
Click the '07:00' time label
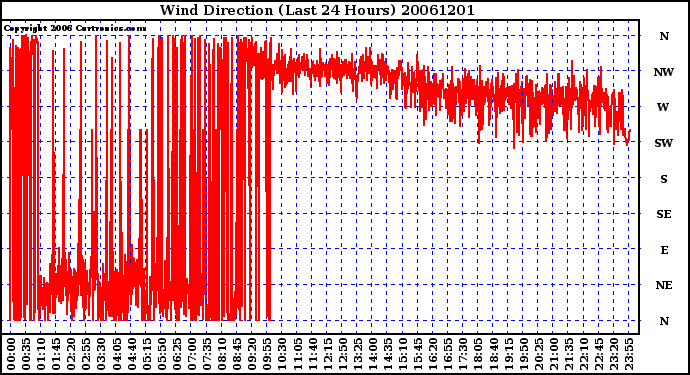[x=192, y=354]
